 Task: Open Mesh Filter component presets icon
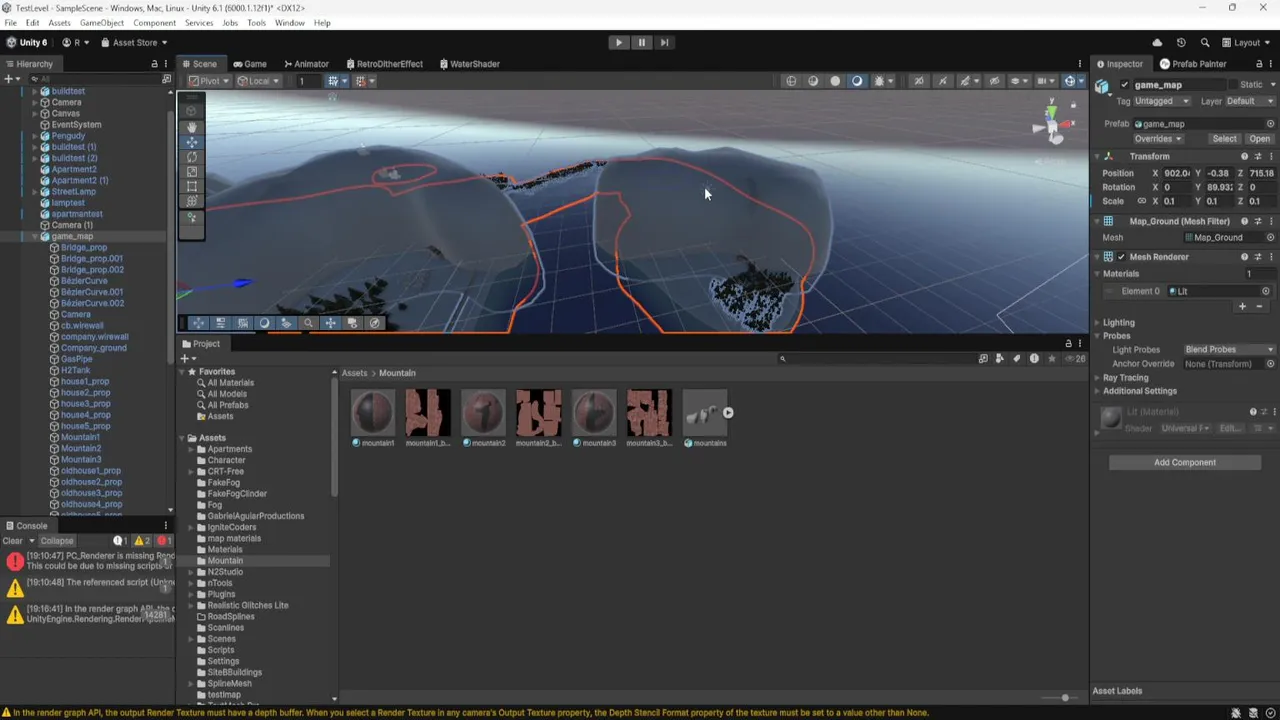[1258, 222]
